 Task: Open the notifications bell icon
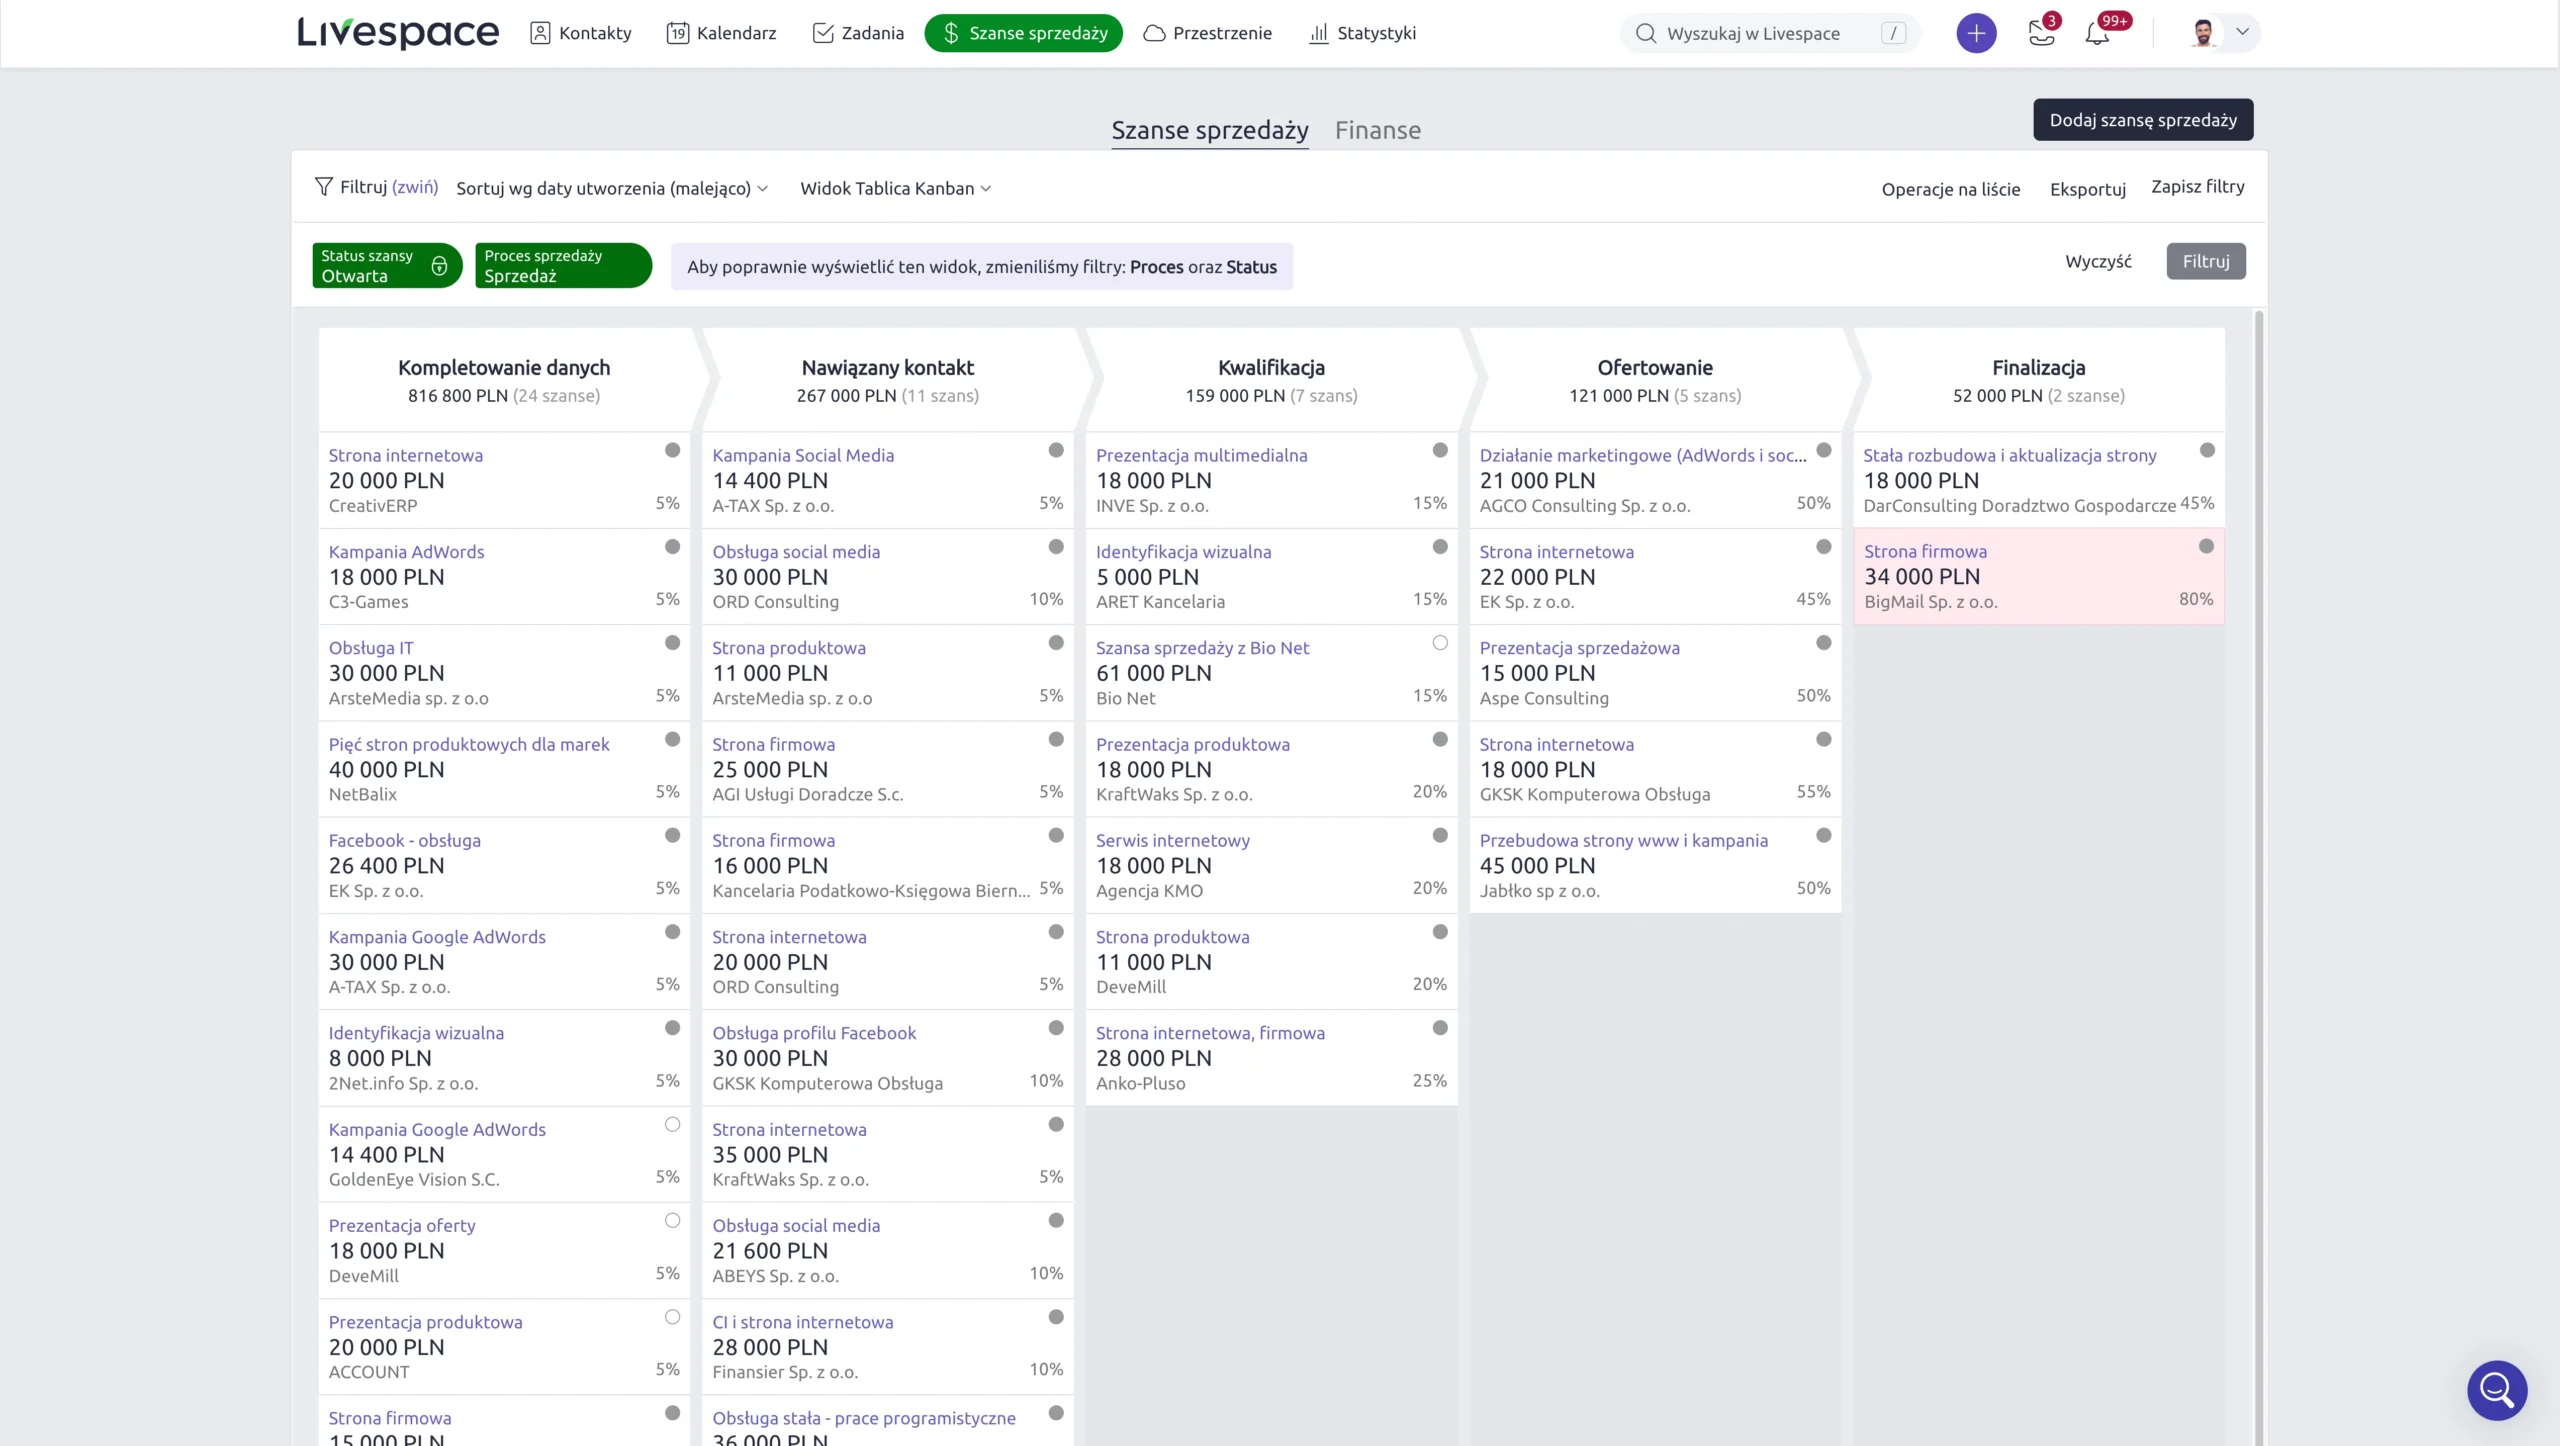click(2097, 33)
